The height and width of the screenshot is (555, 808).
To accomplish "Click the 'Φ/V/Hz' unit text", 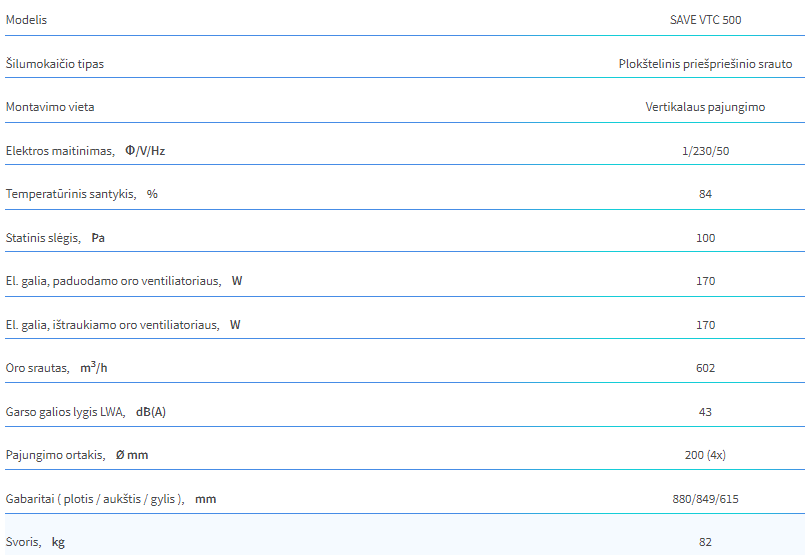I will pyautogui.click(x=145, y=151).
